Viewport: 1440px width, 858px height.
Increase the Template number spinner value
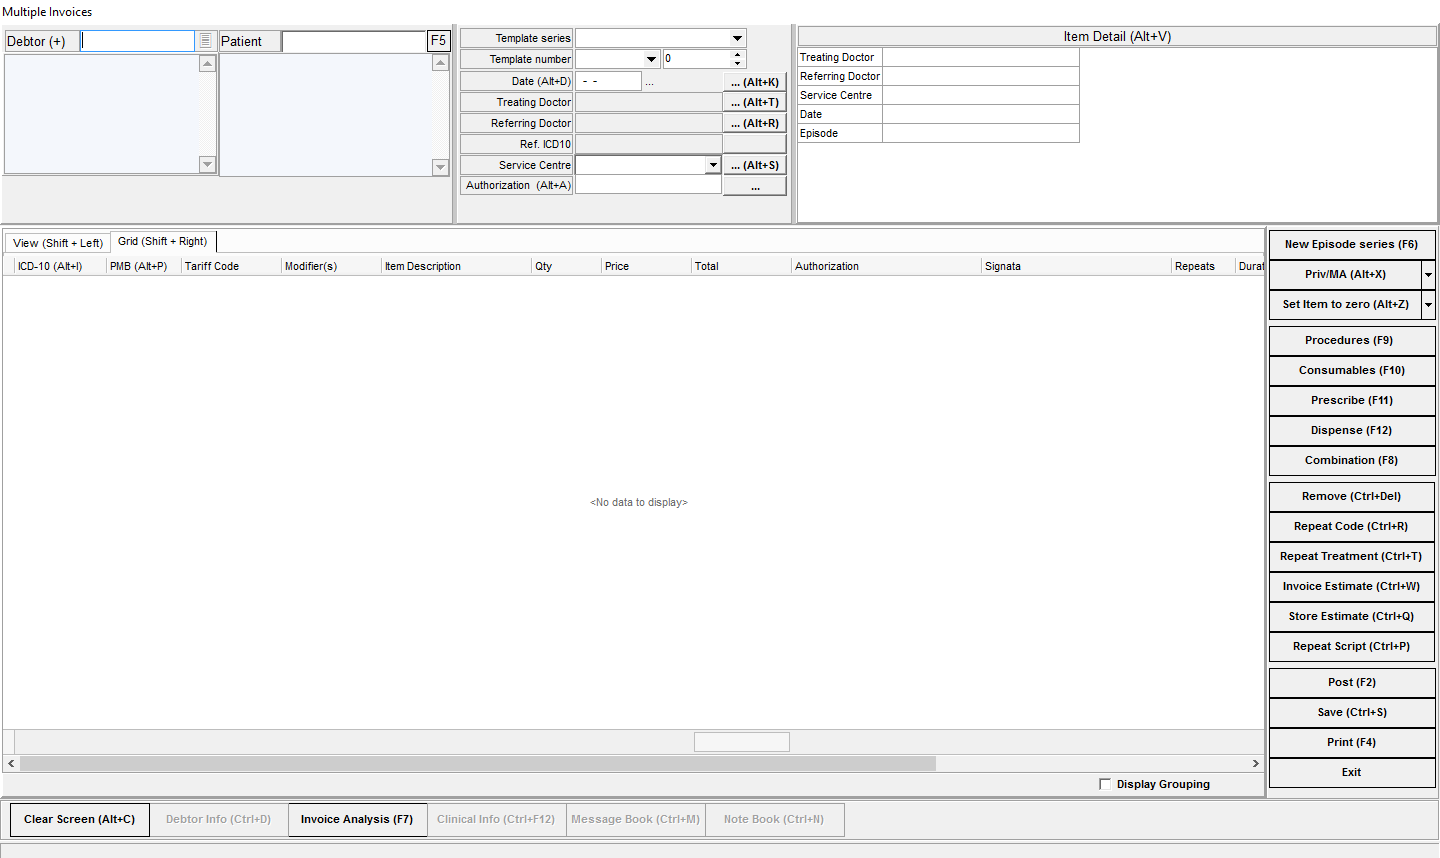pos(738,55)
